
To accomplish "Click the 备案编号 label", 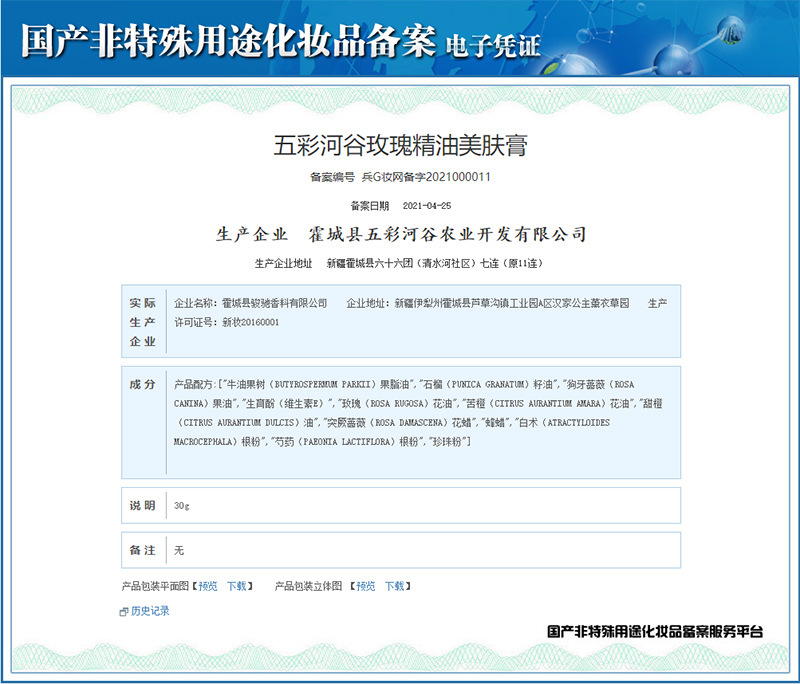I will [x=332, y=177].
